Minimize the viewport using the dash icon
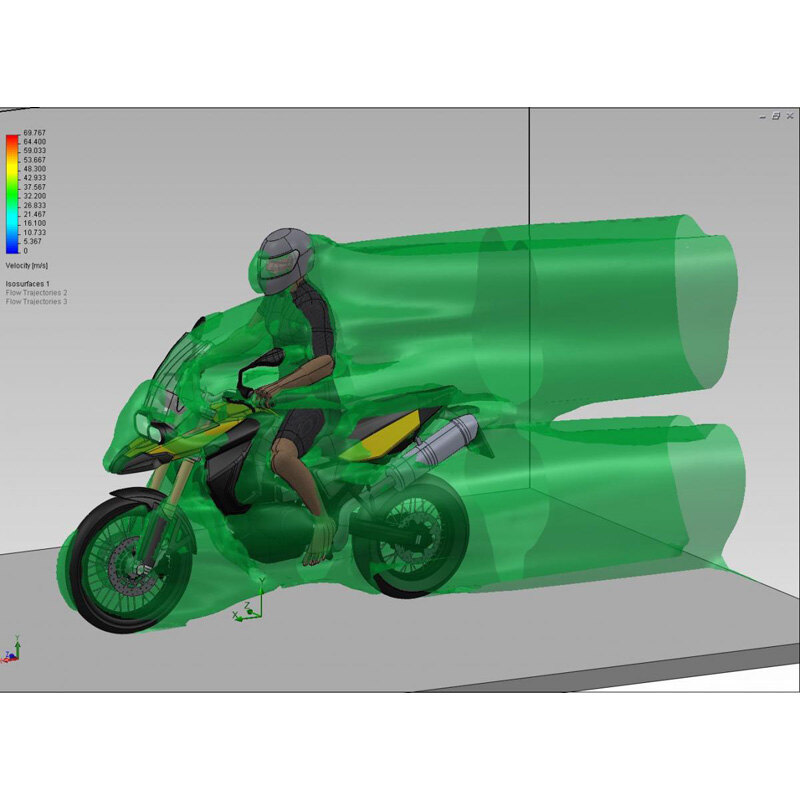The width and height of the screenshot is (800, 800). pyautogui.click(x=763, y=117)
